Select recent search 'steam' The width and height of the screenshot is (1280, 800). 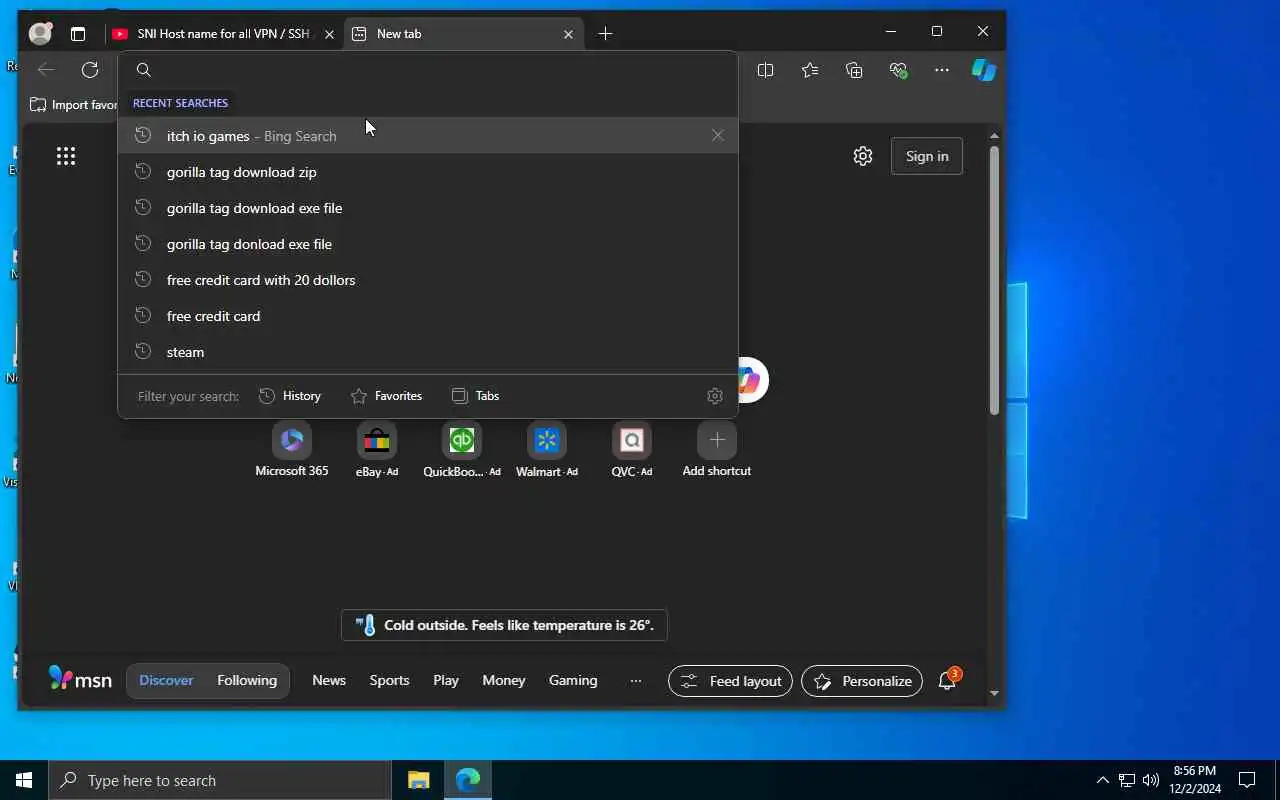pyautogui.click(x=428, y=352)
